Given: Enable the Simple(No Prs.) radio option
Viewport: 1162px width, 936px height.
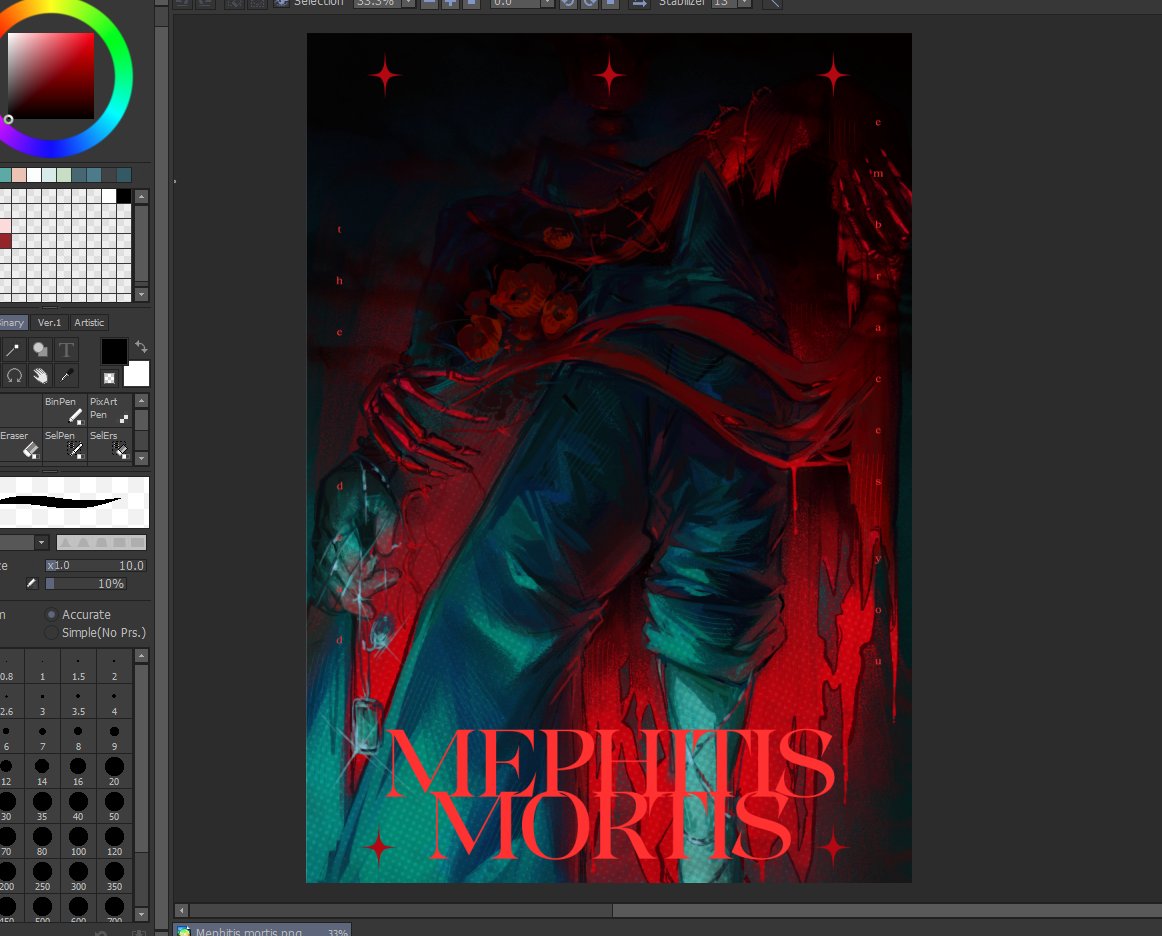Looking at the screenshot, I should click(51, 632).
